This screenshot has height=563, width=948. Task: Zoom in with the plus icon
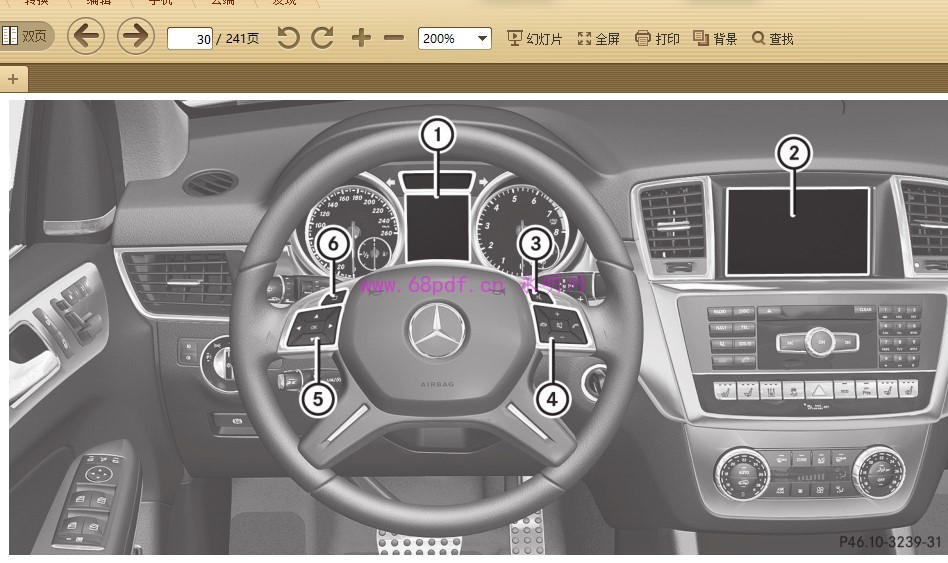coord(361,38)
